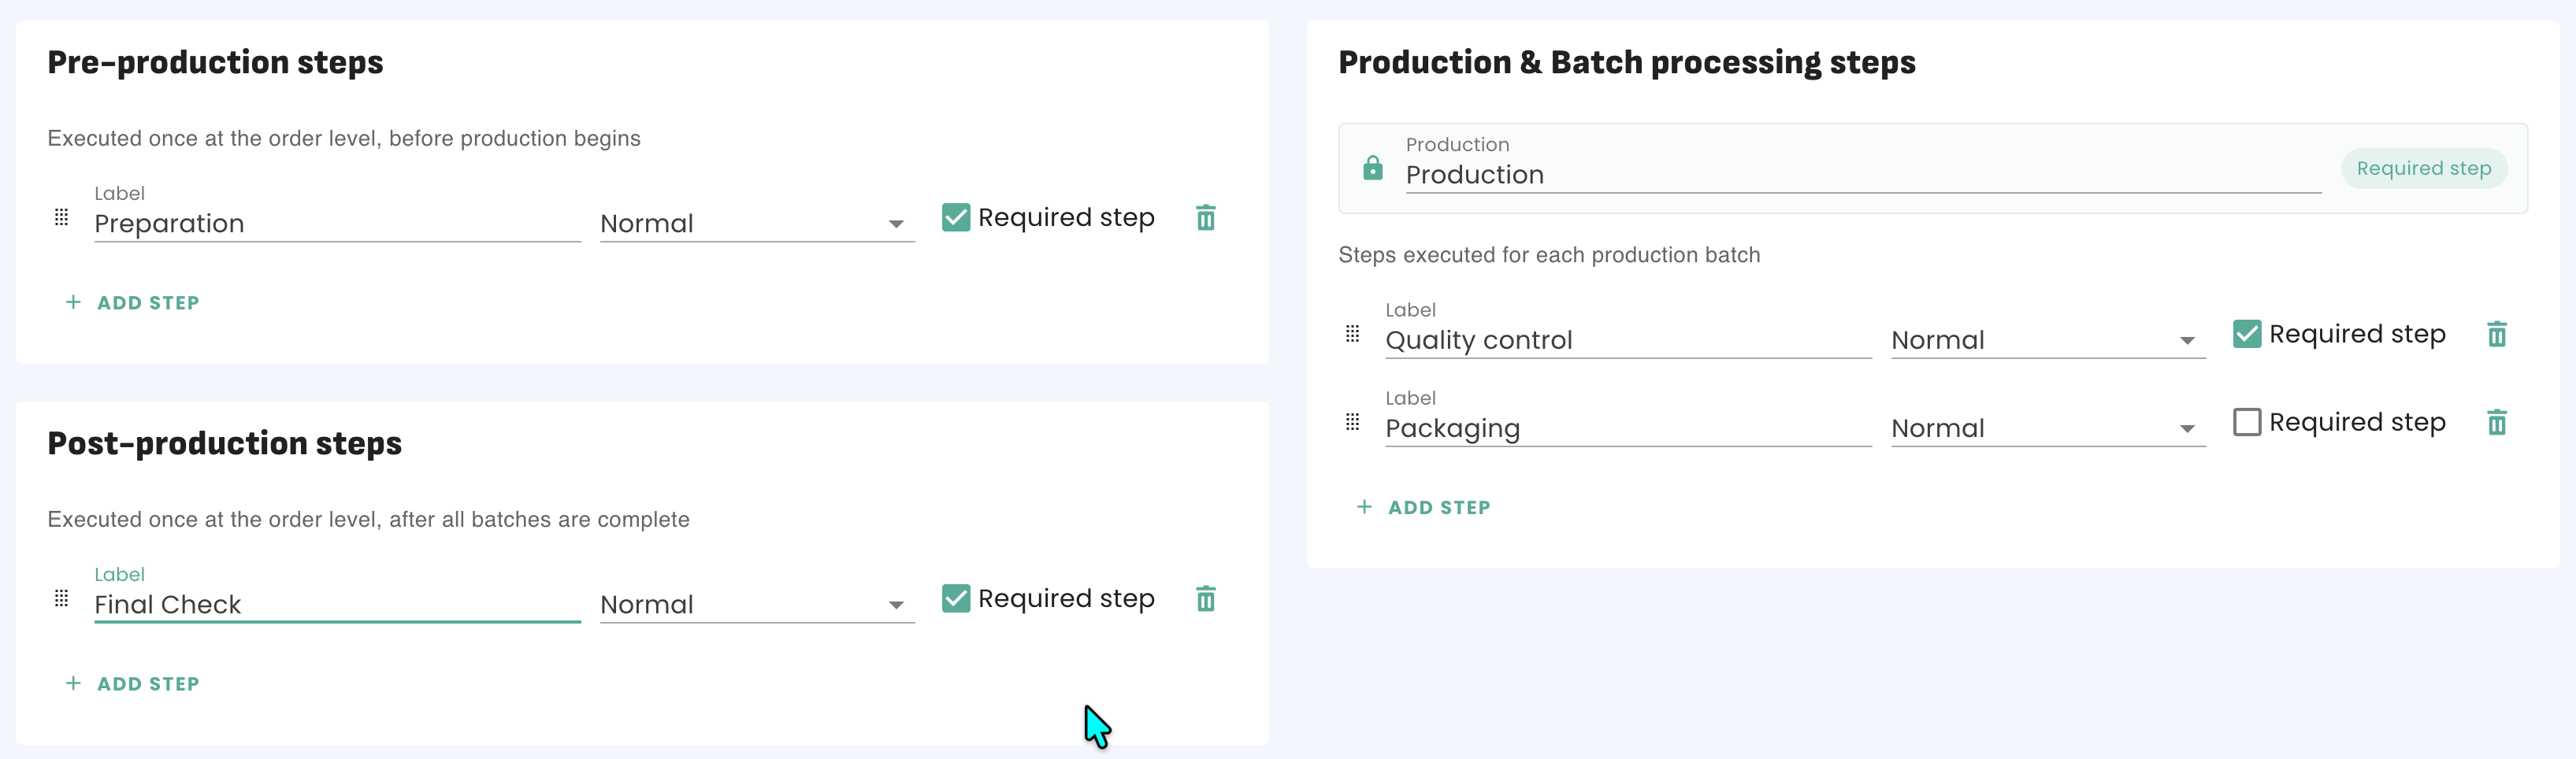
Task: Delete the Final Check step via trash icon
Action: click(1205, 599)
